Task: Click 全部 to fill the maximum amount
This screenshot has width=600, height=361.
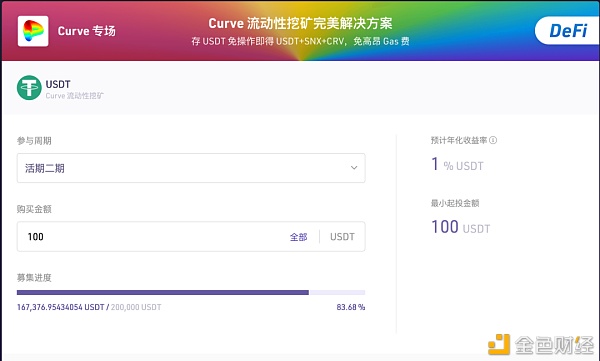Action: tap(298, 237)
